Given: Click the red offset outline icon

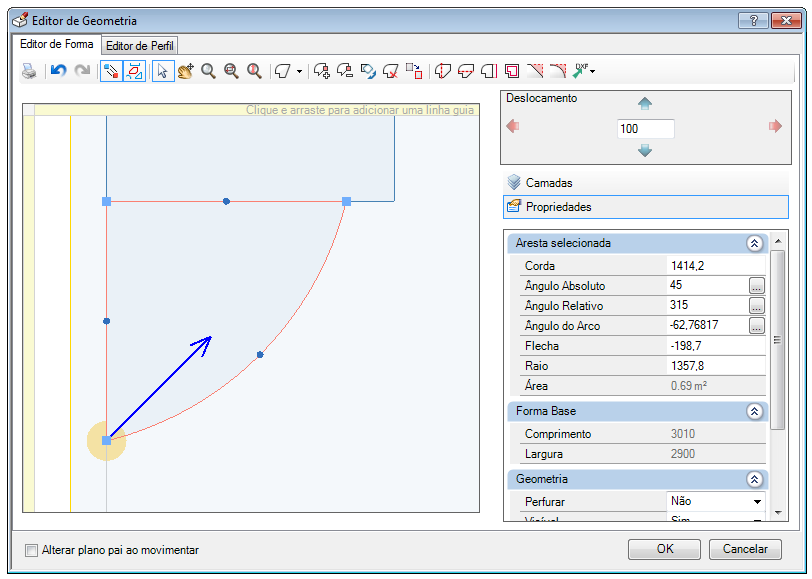Looking at the screenshot, I should tap(512, 71).
